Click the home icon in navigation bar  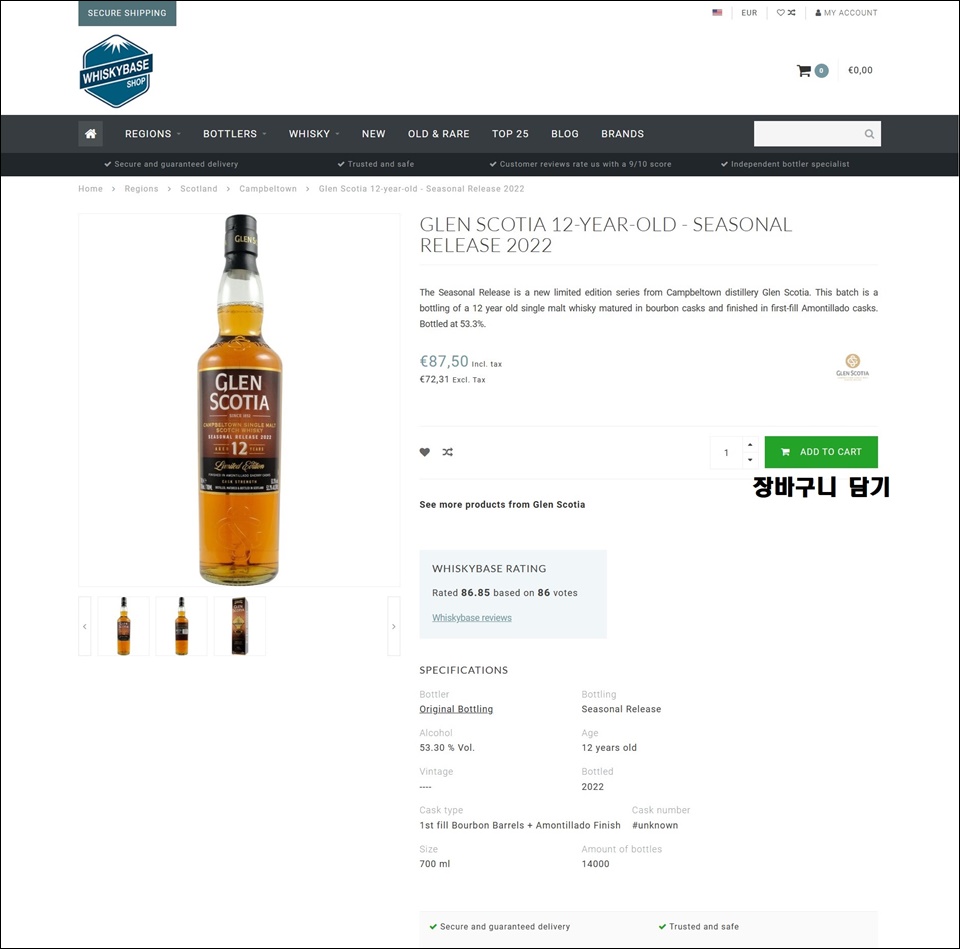click(91, 133)
